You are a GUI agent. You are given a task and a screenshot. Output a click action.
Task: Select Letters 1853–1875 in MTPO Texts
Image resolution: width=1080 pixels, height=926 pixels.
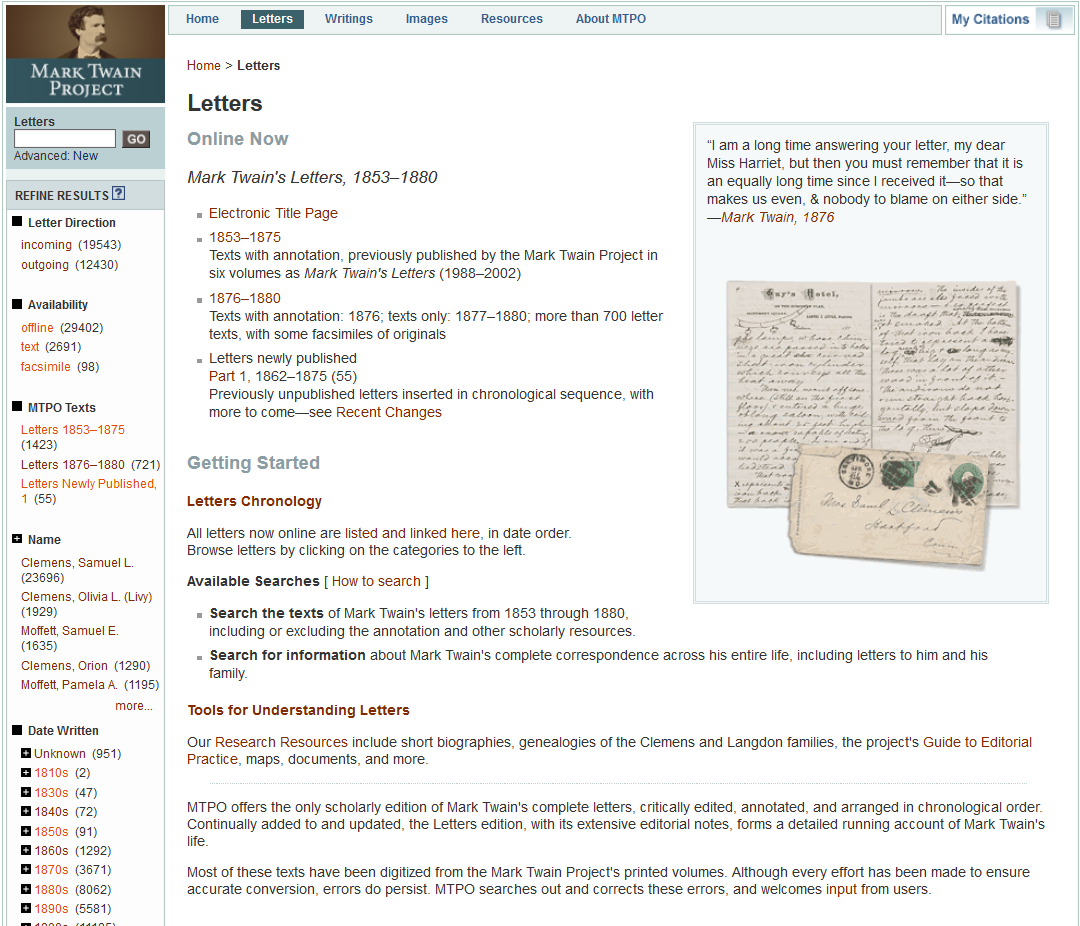point(72,429)
